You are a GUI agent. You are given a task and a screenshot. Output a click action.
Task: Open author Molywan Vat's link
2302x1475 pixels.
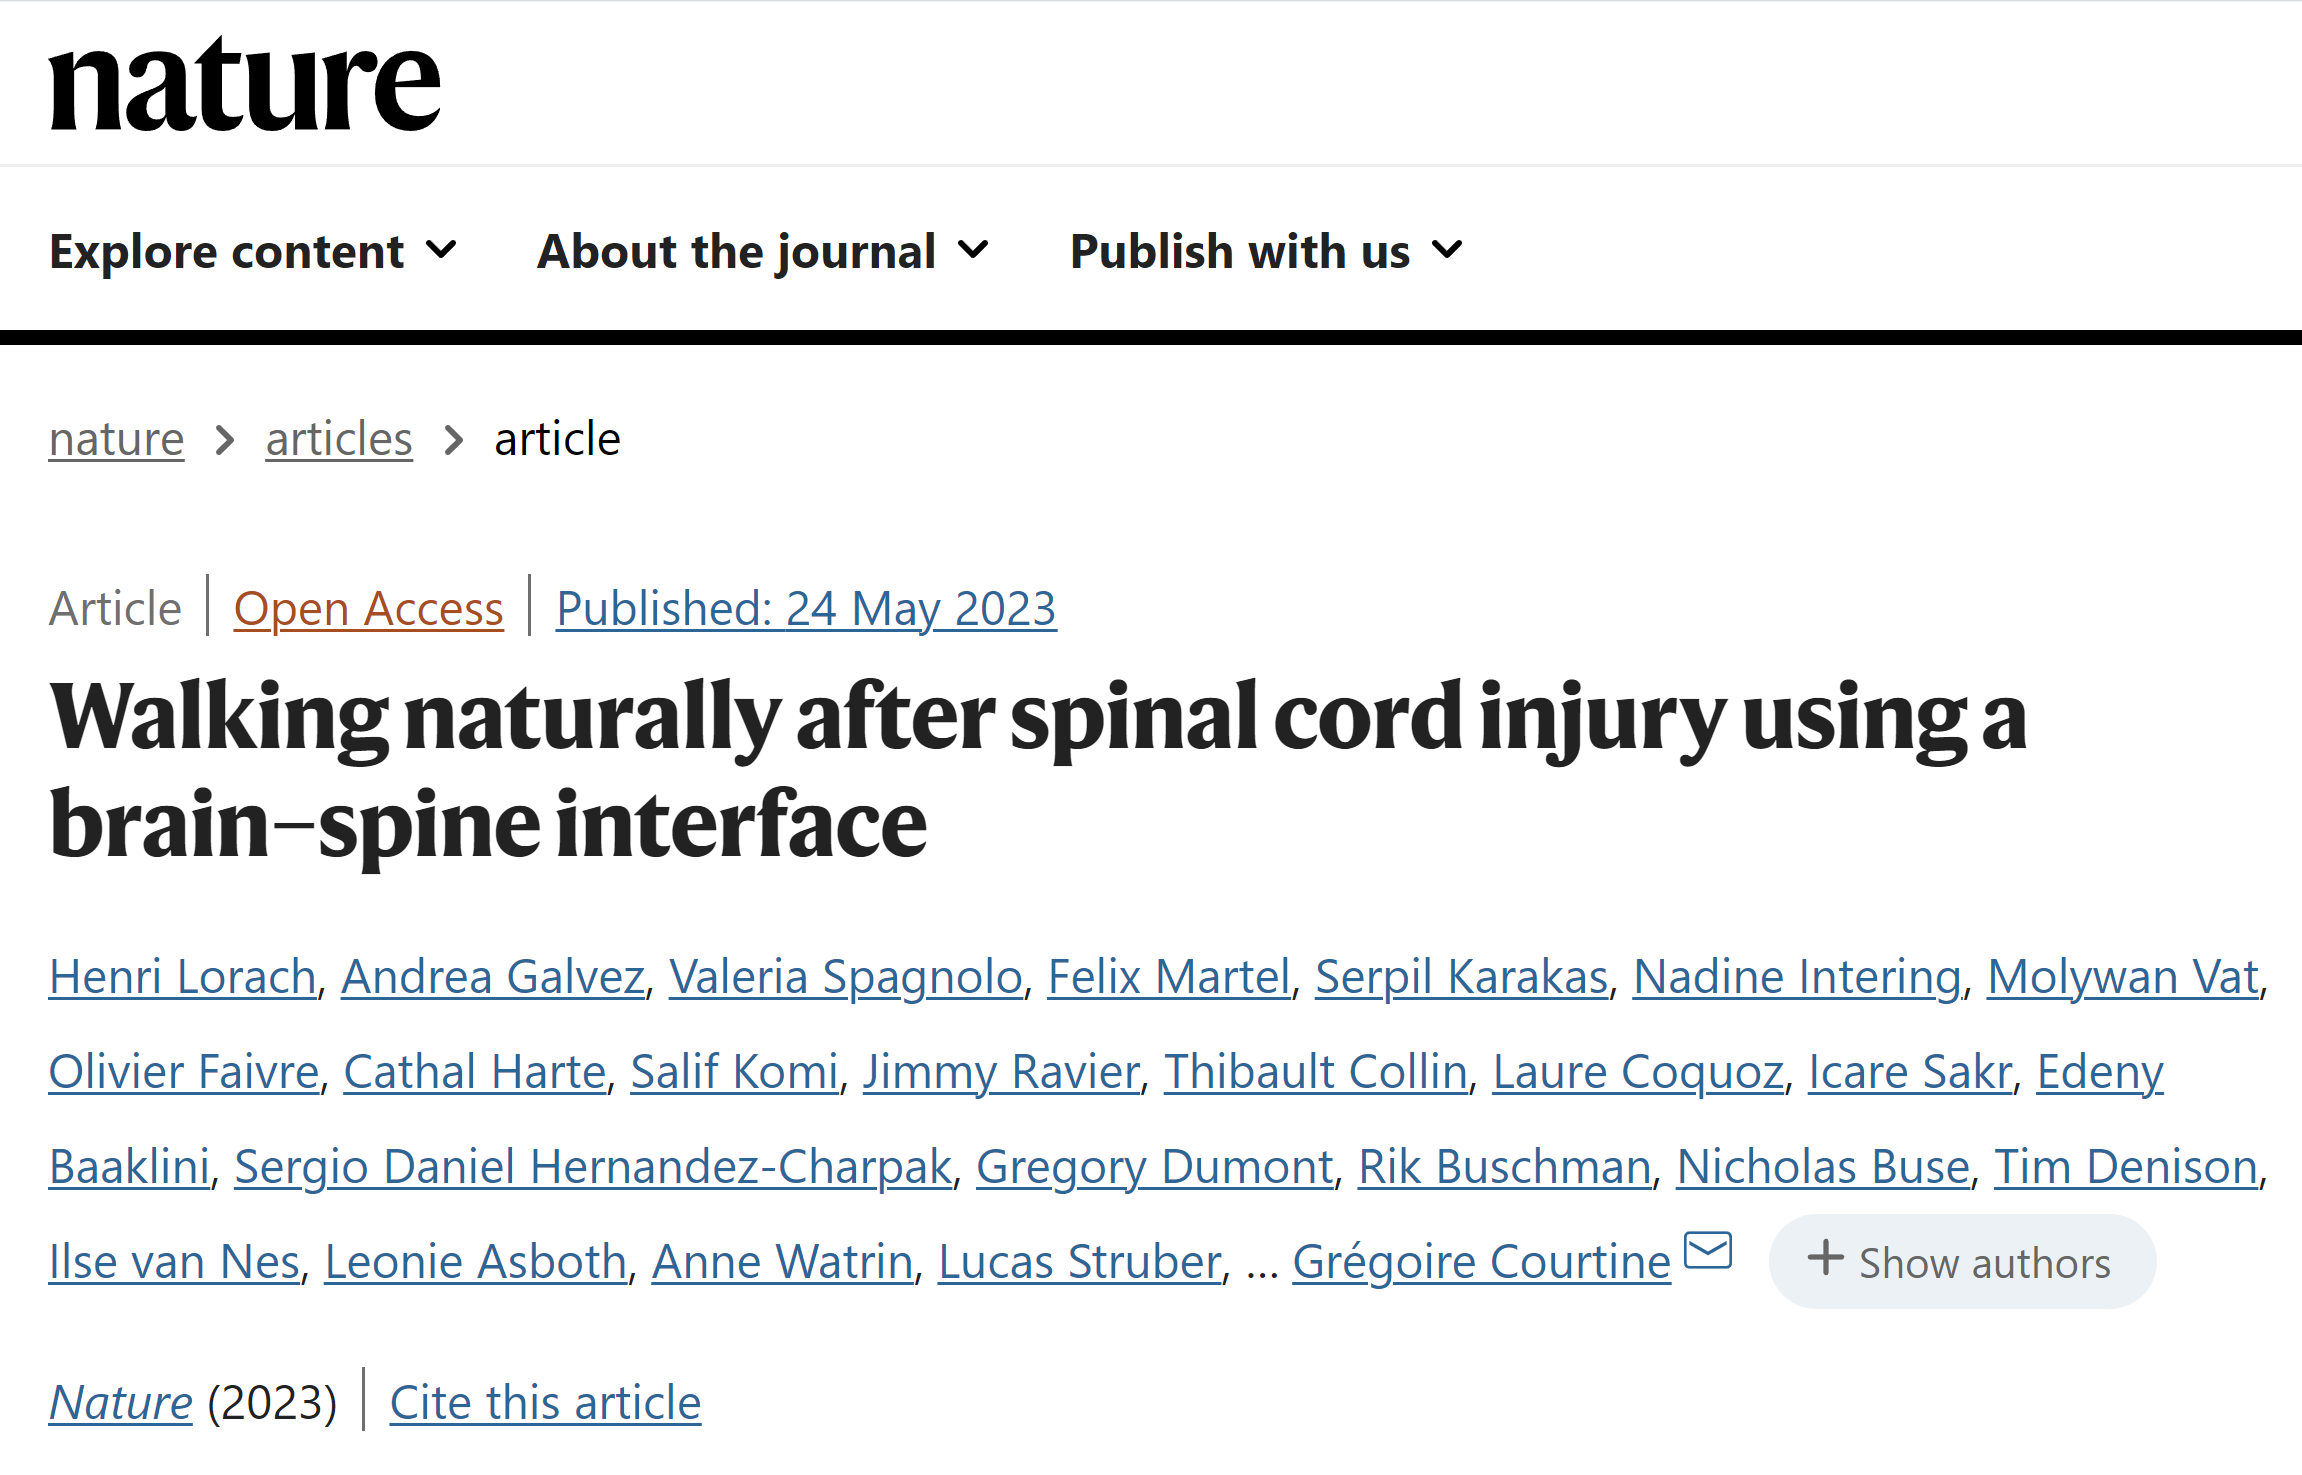click(2123, 977)
